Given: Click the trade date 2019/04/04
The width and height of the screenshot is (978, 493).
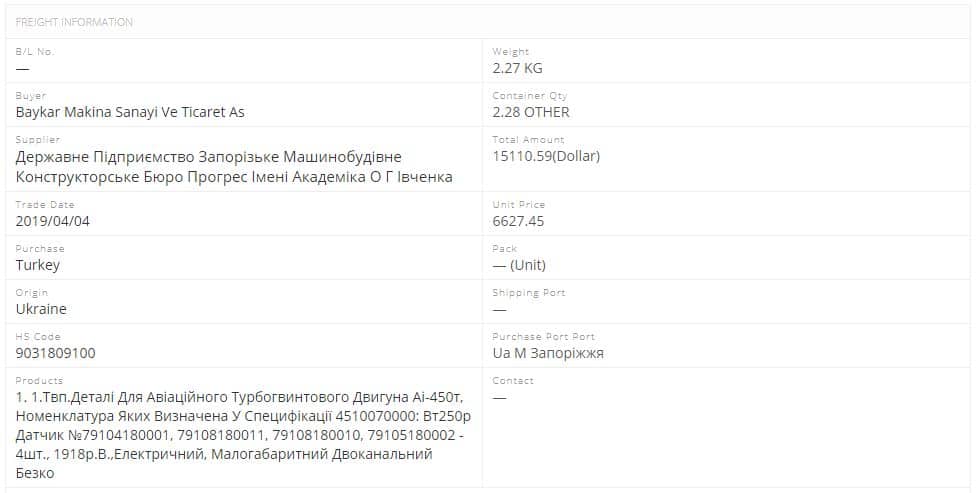Looking at the screenshot, I should point(53,221).
